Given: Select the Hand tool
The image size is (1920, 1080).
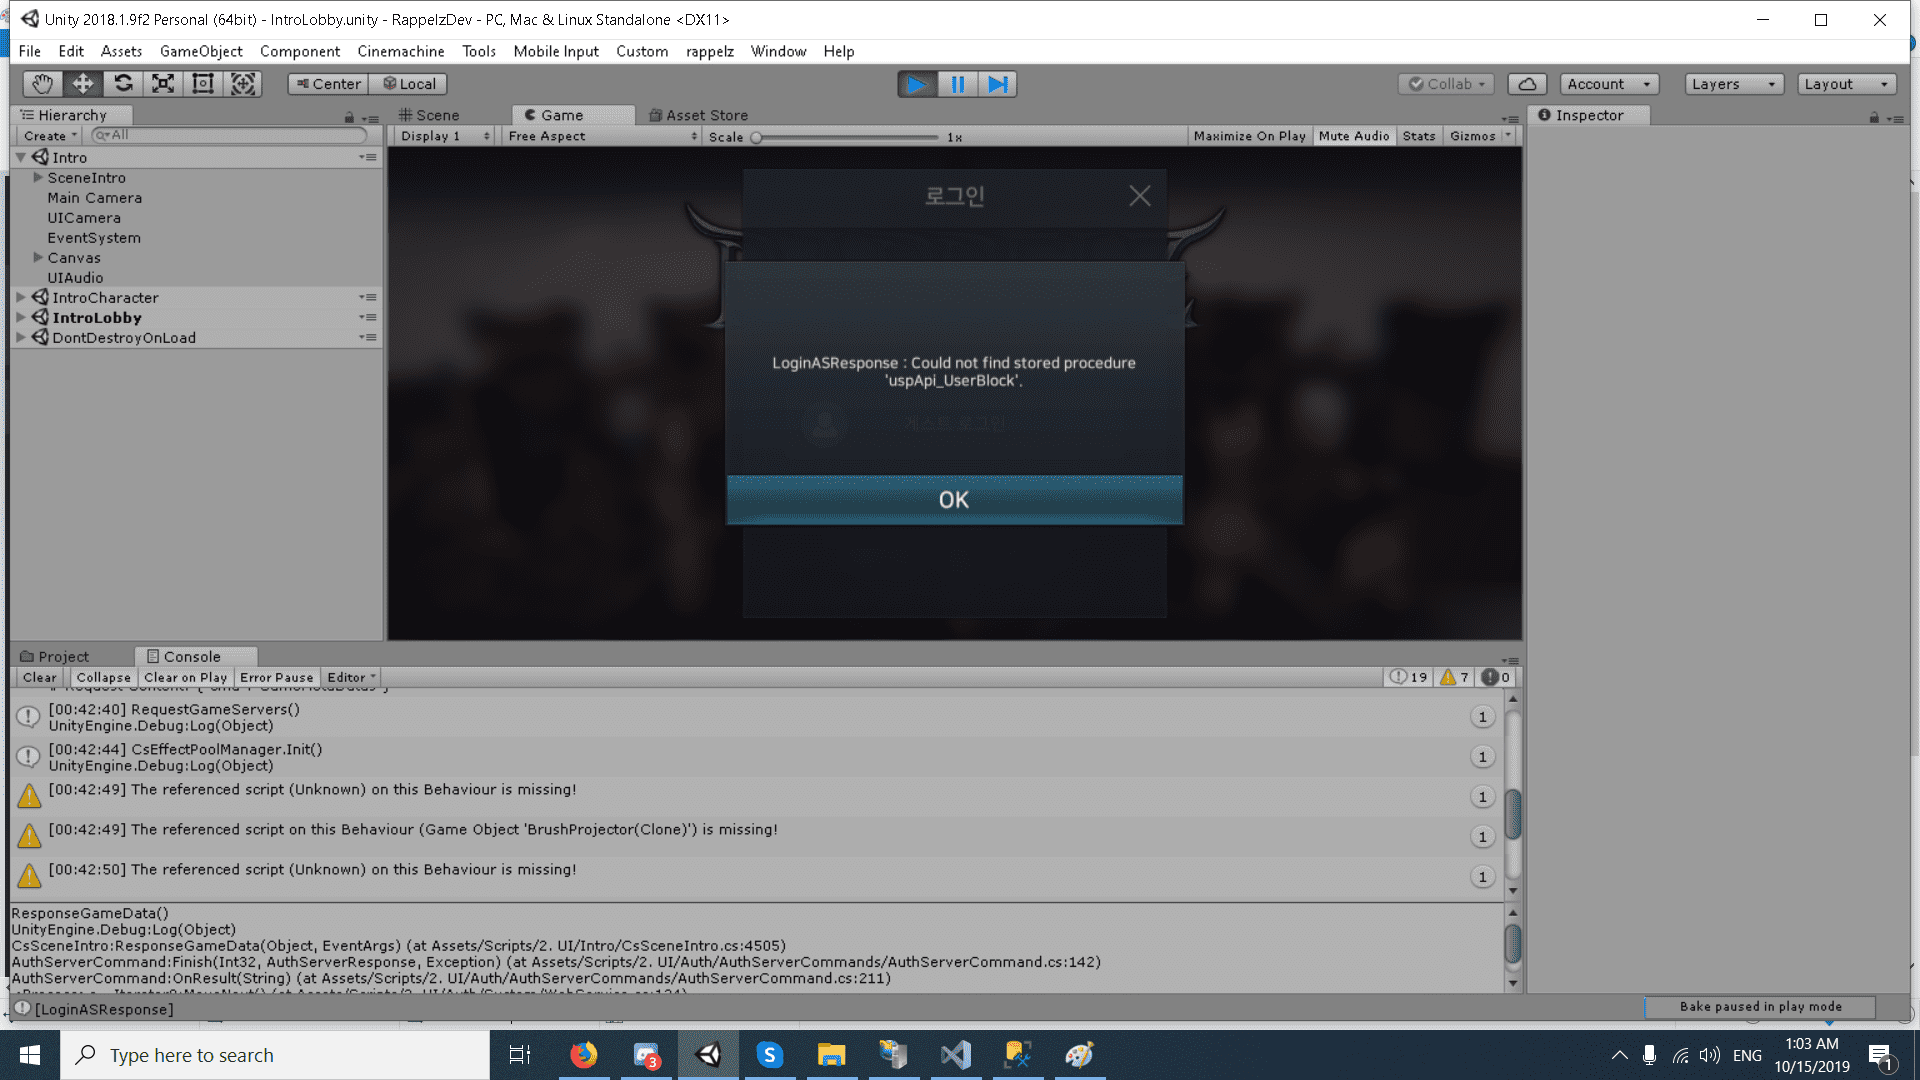Looking at the screenshot, I should tap(42, 84).
